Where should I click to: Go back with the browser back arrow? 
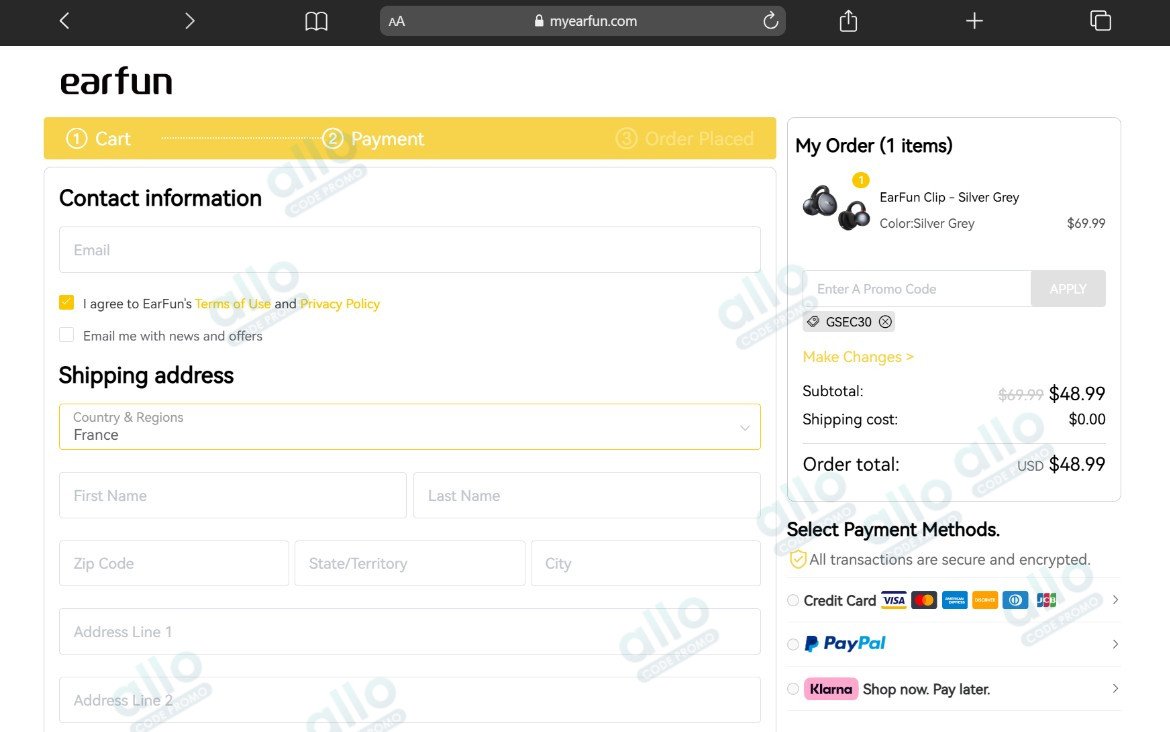tap(65, 21)
